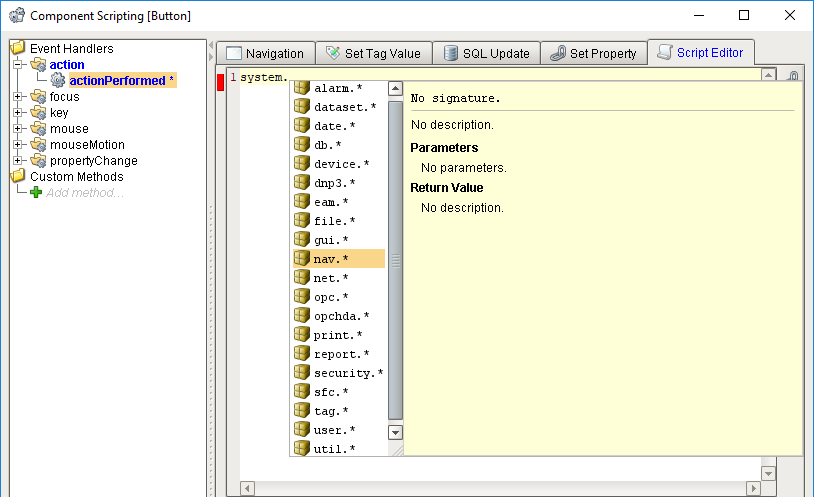Switch to the Navigation tab
Viewport: 814px width, 497px height.
tap(265, 53)
